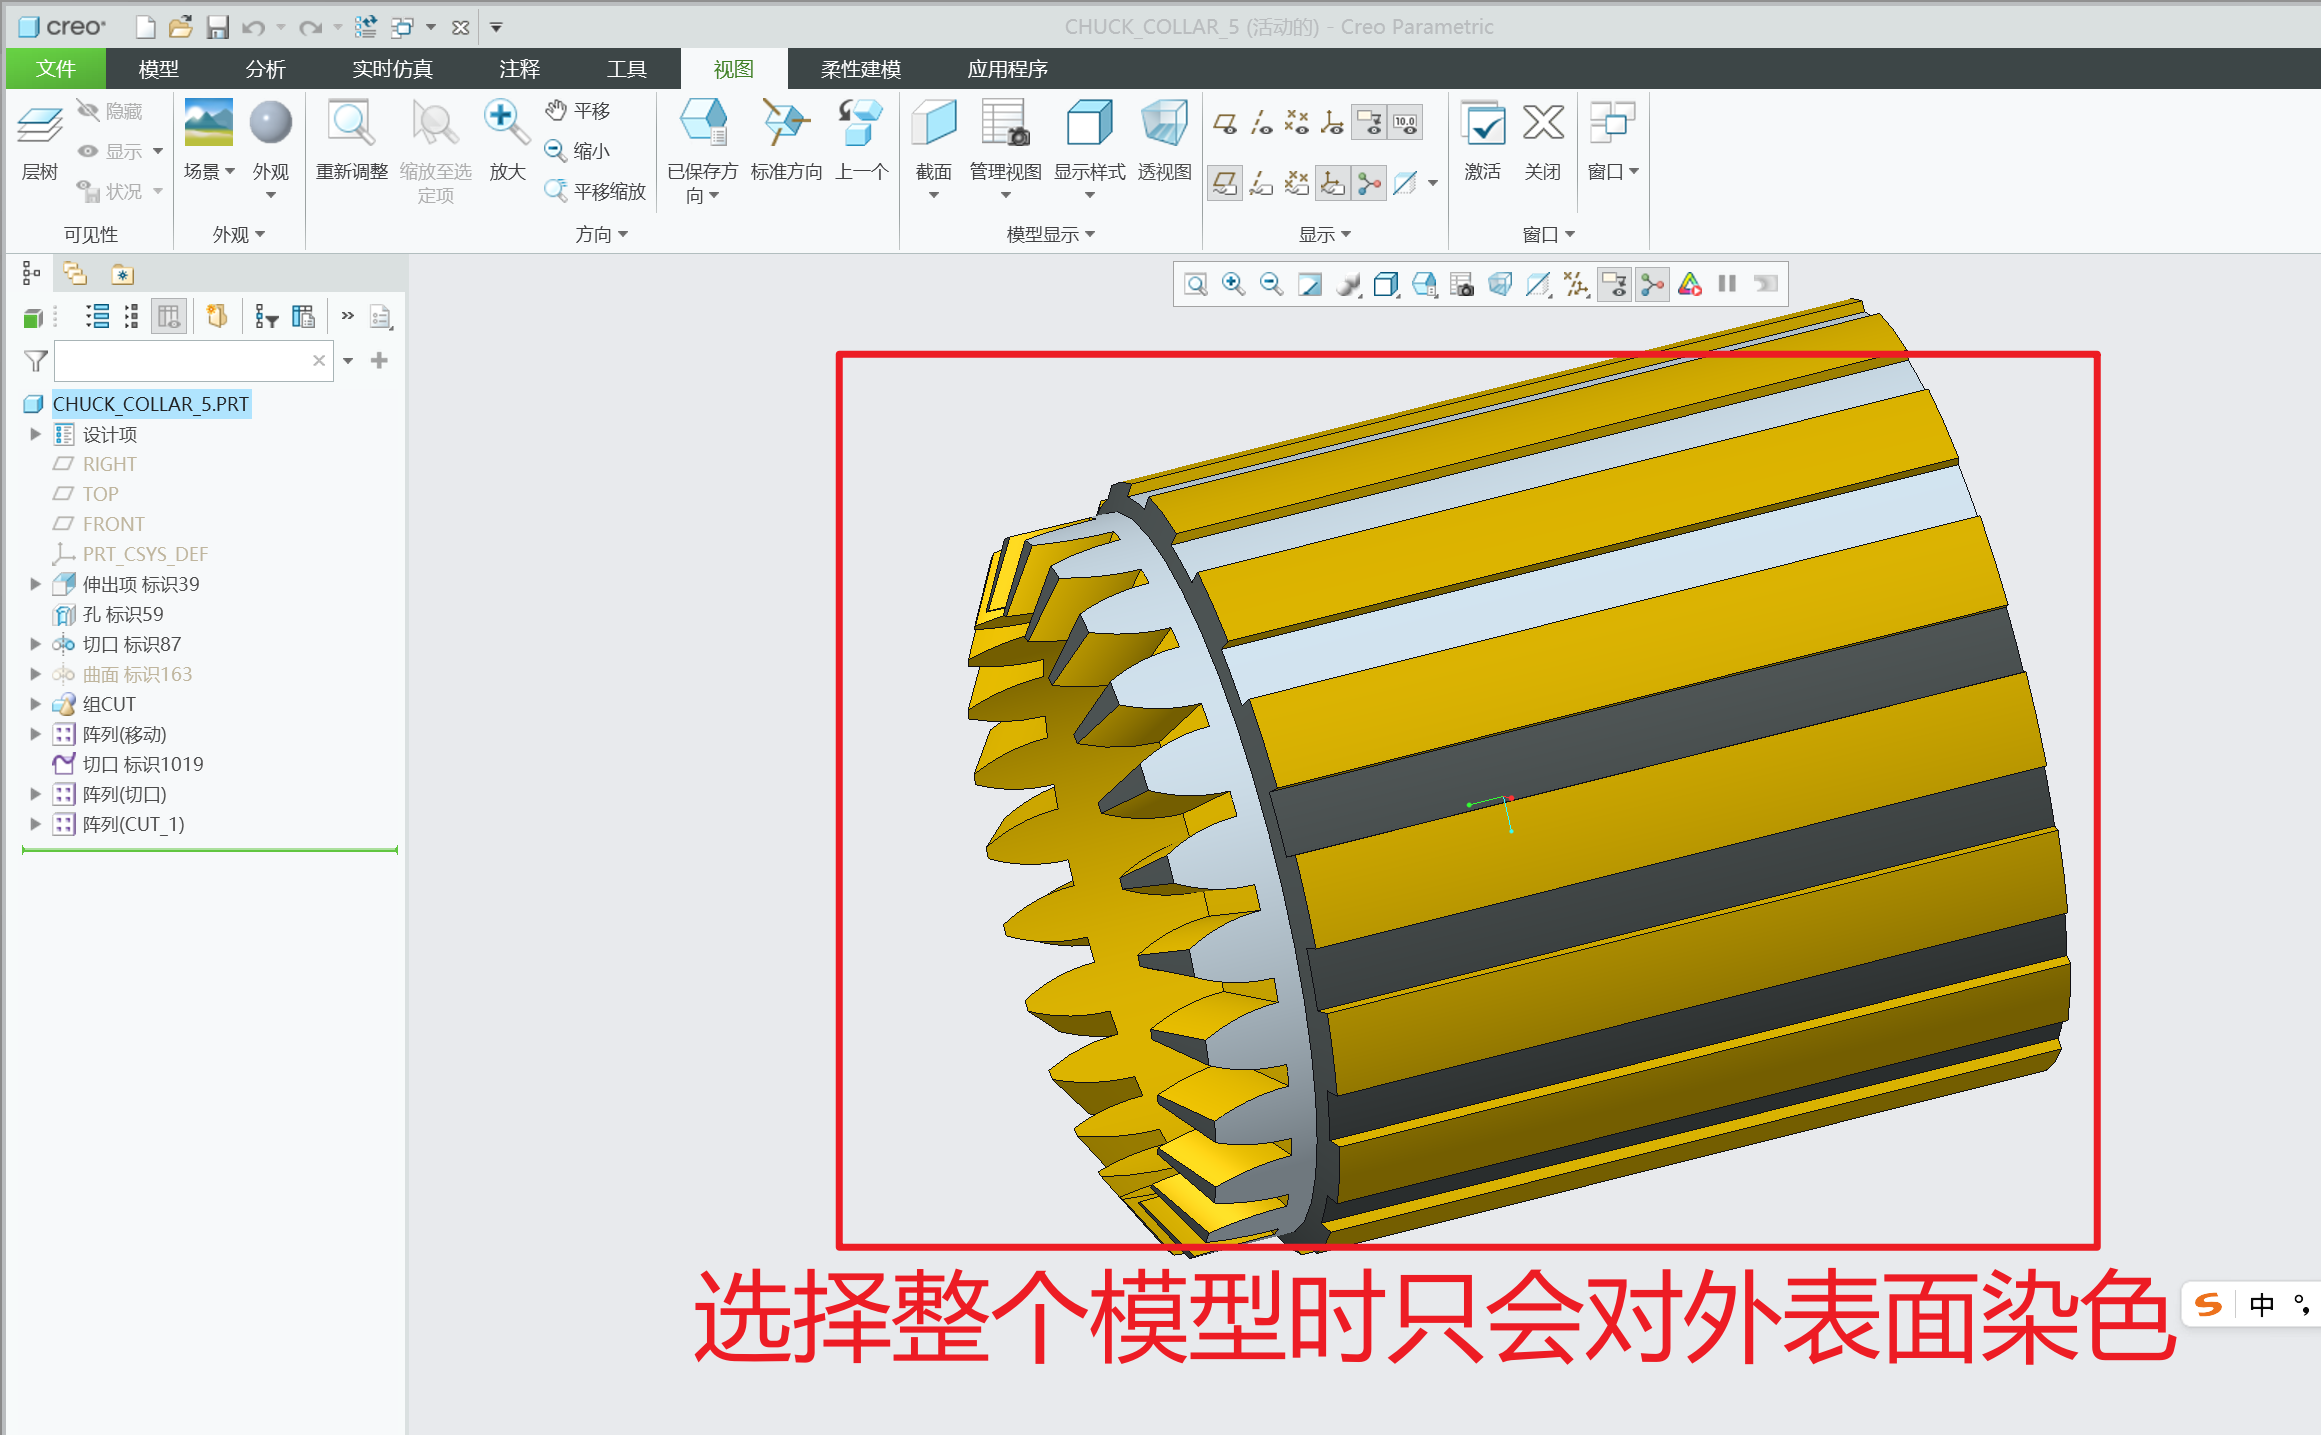Click the 层树 layer tree icon
Viewport: 2321px width, 1435px height.
(x=39, y=127)
